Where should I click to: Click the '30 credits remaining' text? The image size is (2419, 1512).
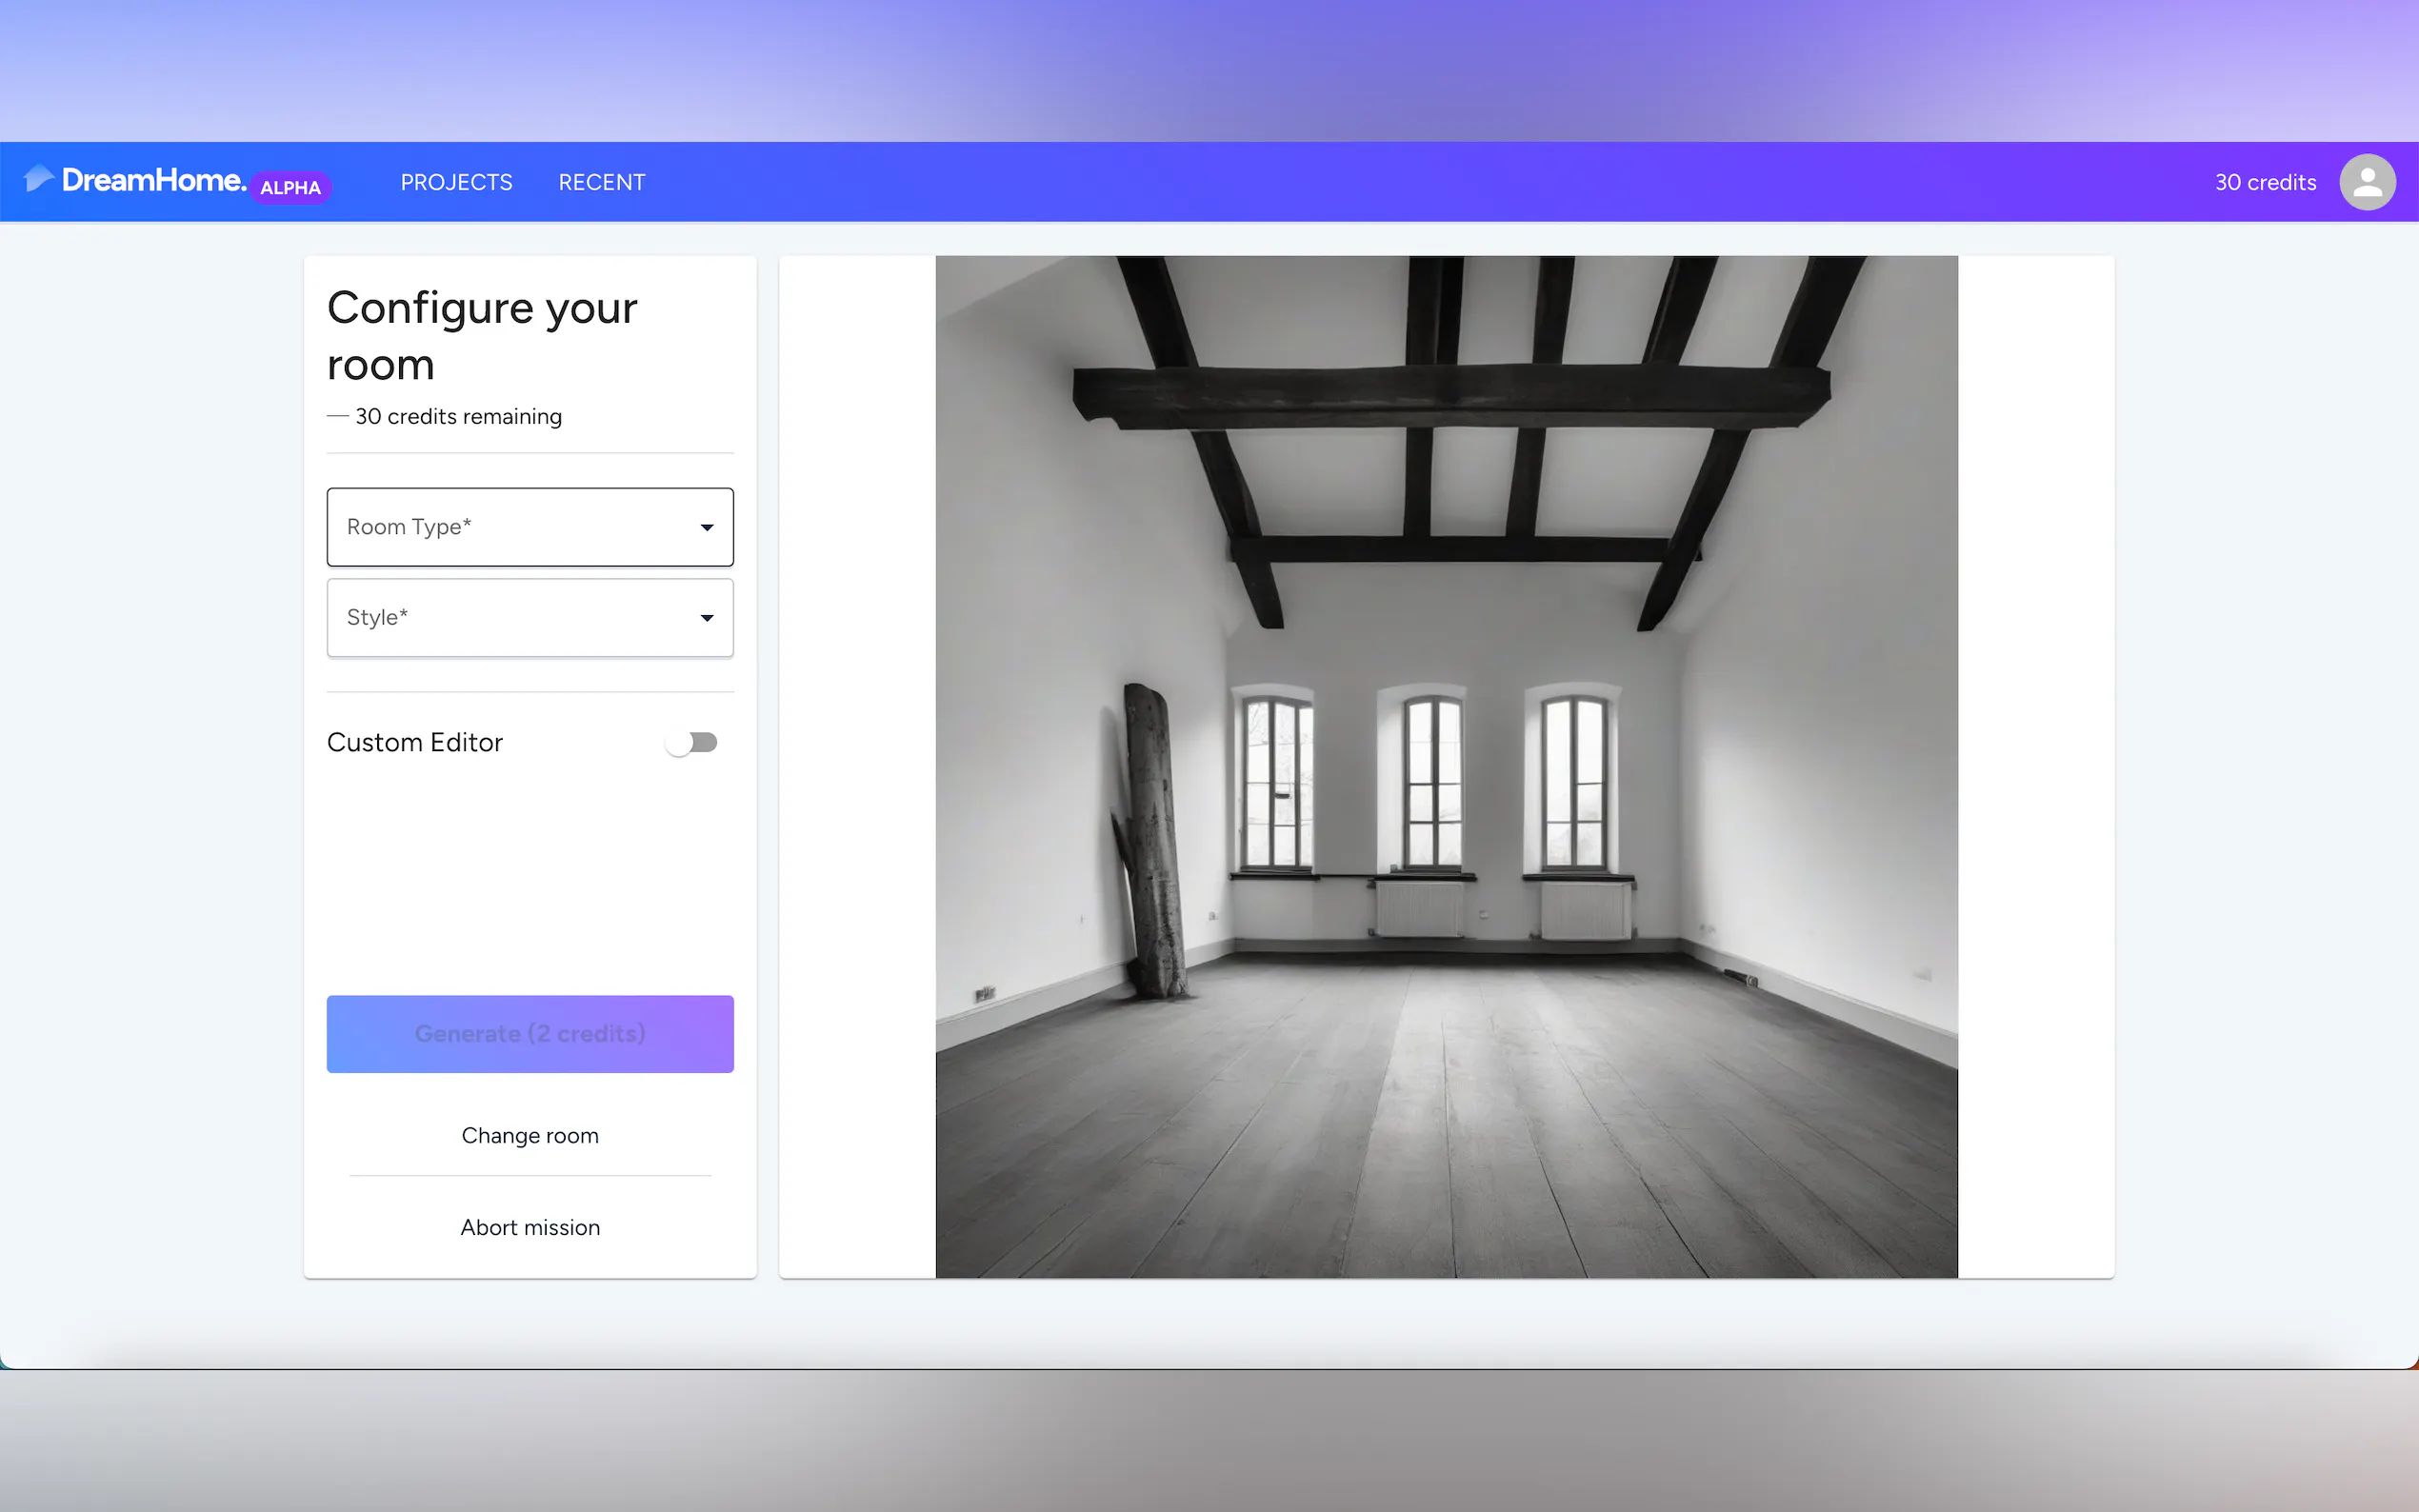458,416
